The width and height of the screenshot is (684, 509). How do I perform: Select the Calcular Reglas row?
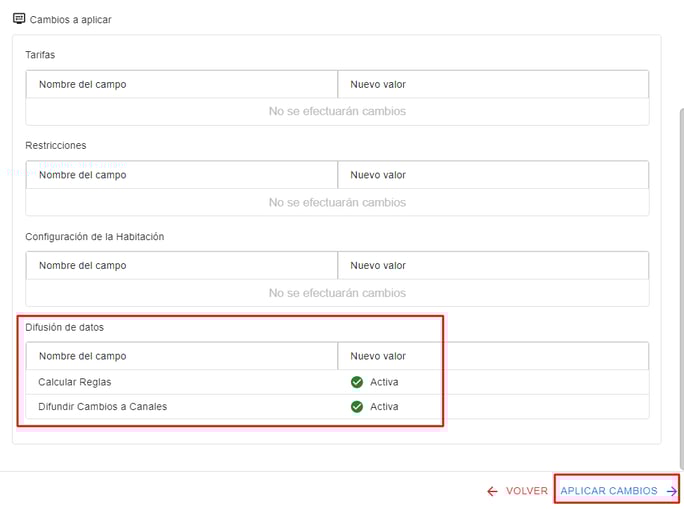[x=75, y=382]
